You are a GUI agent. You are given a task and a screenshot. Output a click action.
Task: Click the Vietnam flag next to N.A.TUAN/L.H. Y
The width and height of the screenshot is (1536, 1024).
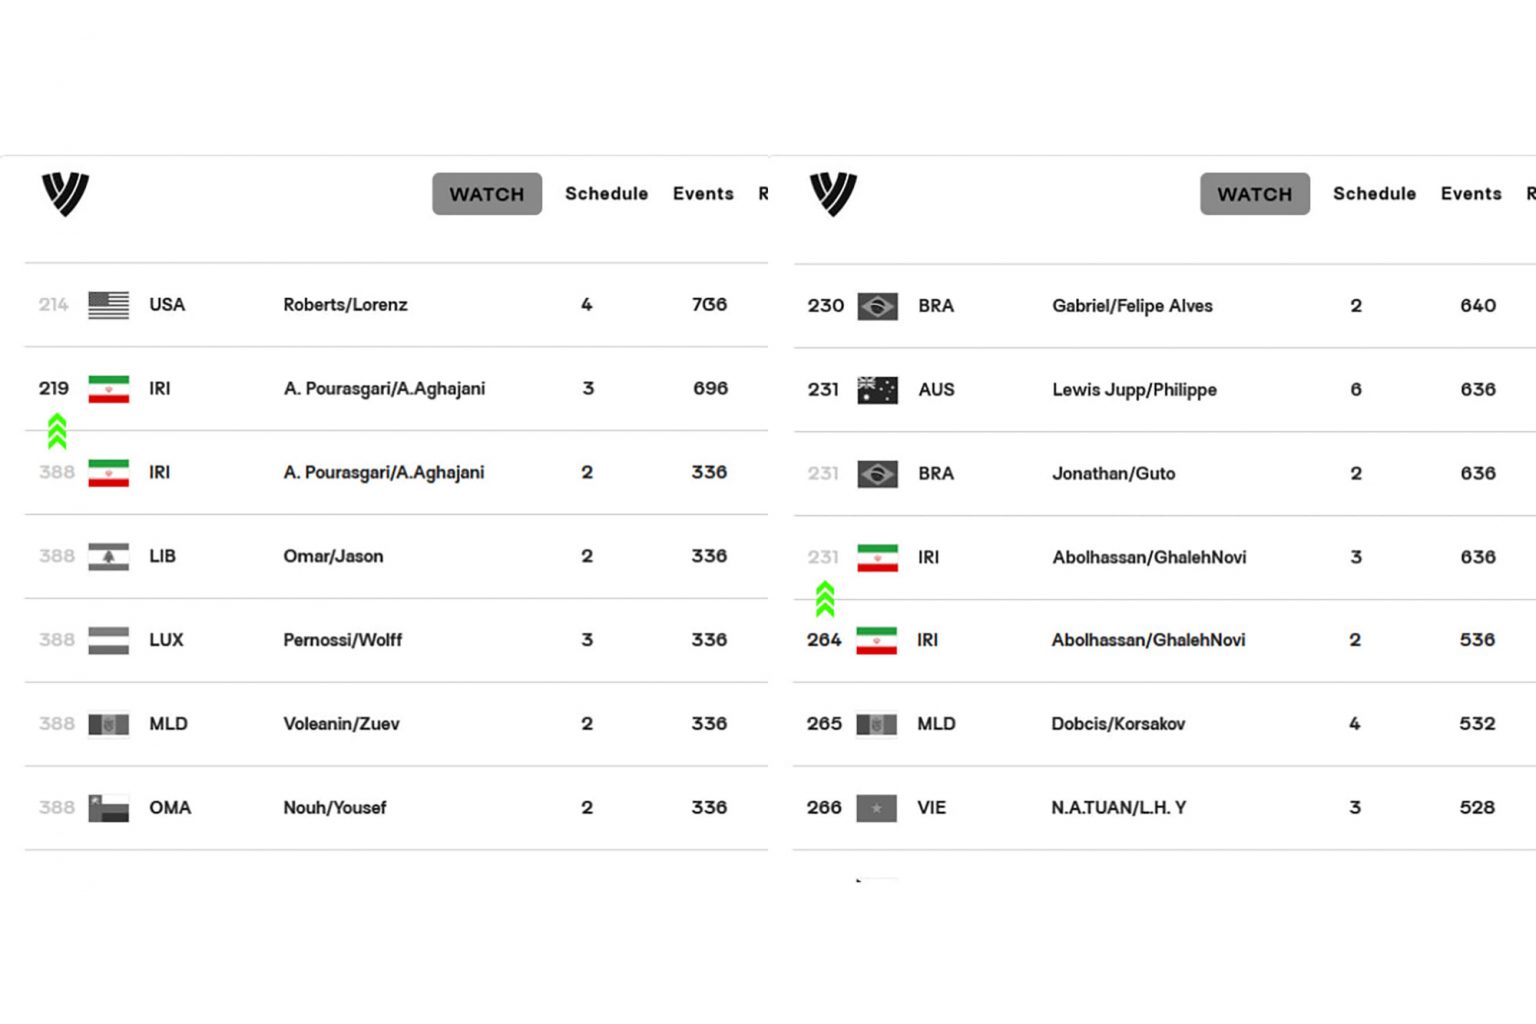click(876, 808)
